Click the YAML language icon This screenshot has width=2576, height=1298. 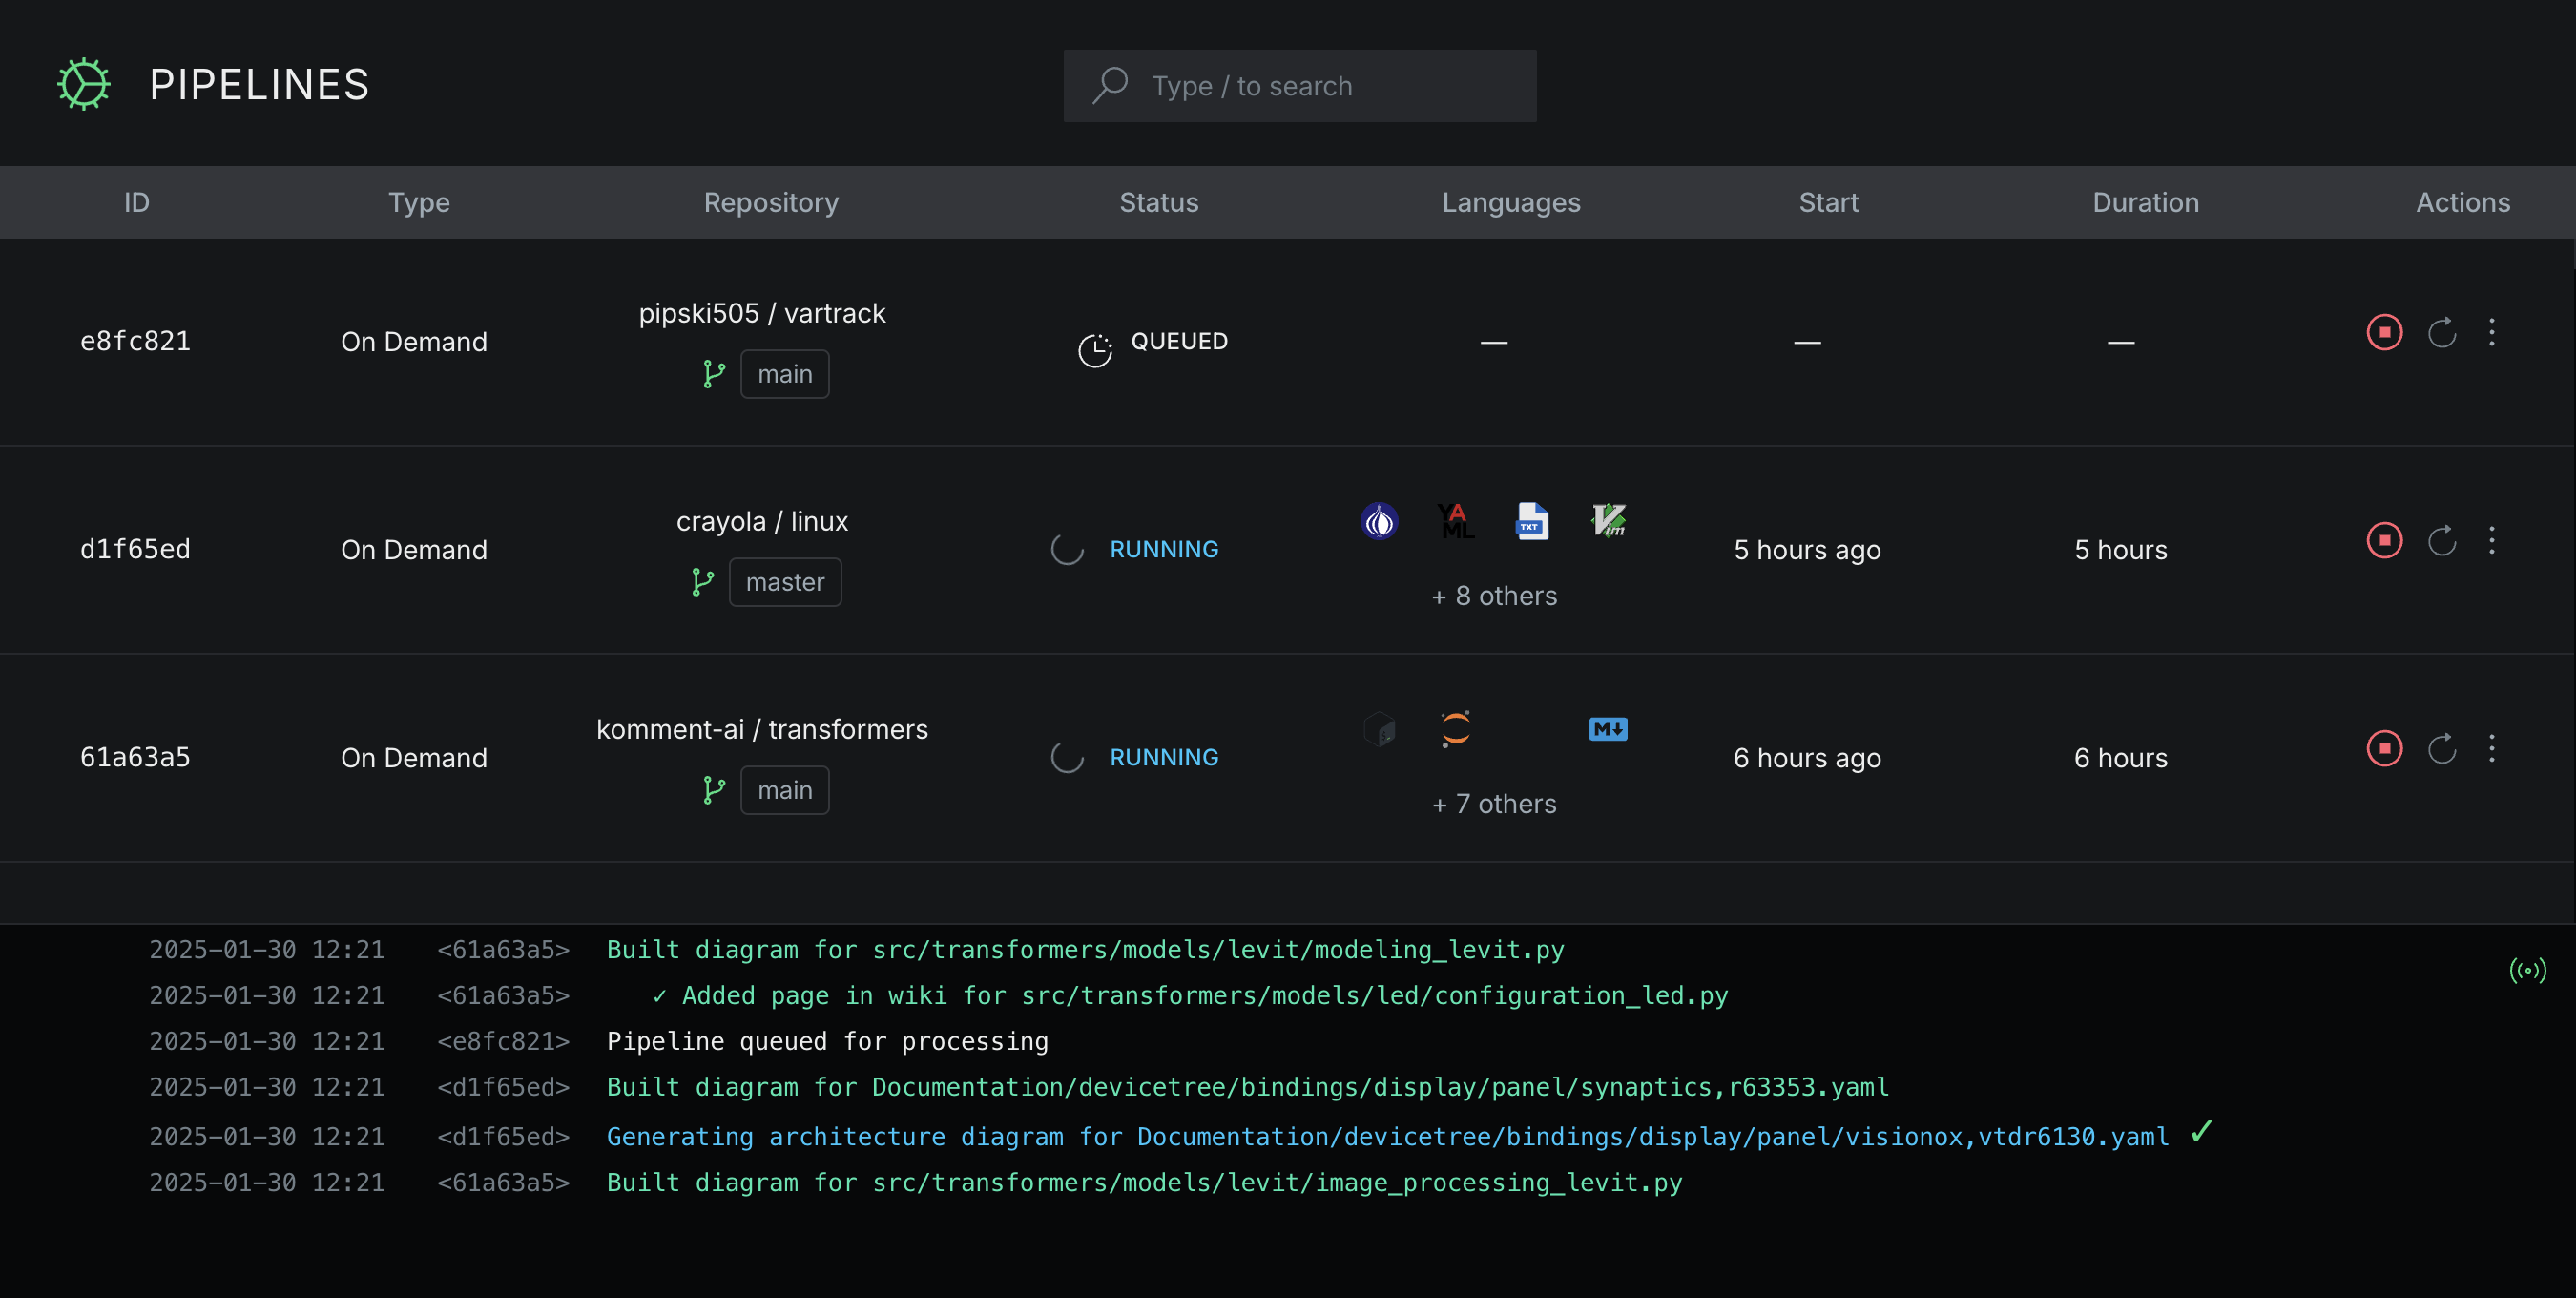coord(1456,521)
